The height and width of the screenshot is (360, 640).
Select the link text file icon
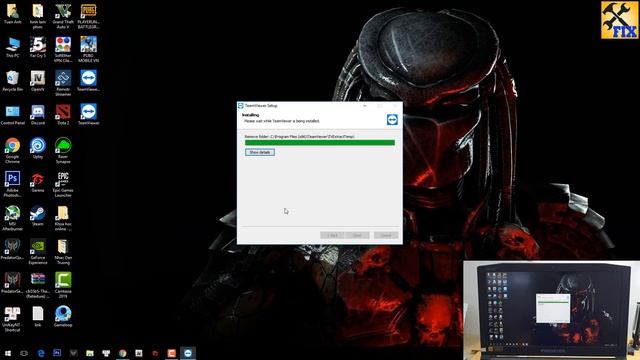coord(38,317)
